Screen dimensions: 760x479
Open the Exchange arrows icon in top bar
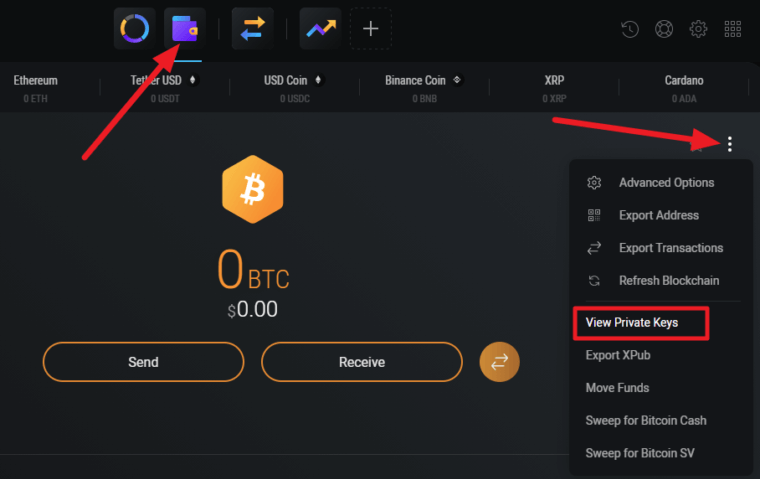tap(252, 28)
